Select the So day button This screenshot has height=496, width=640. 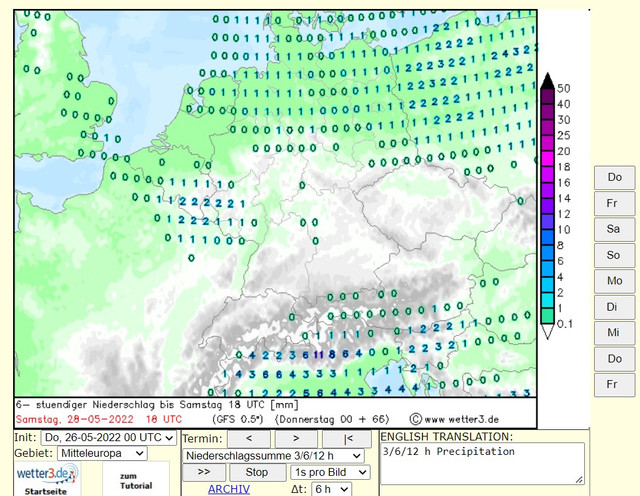click(615, 255)
